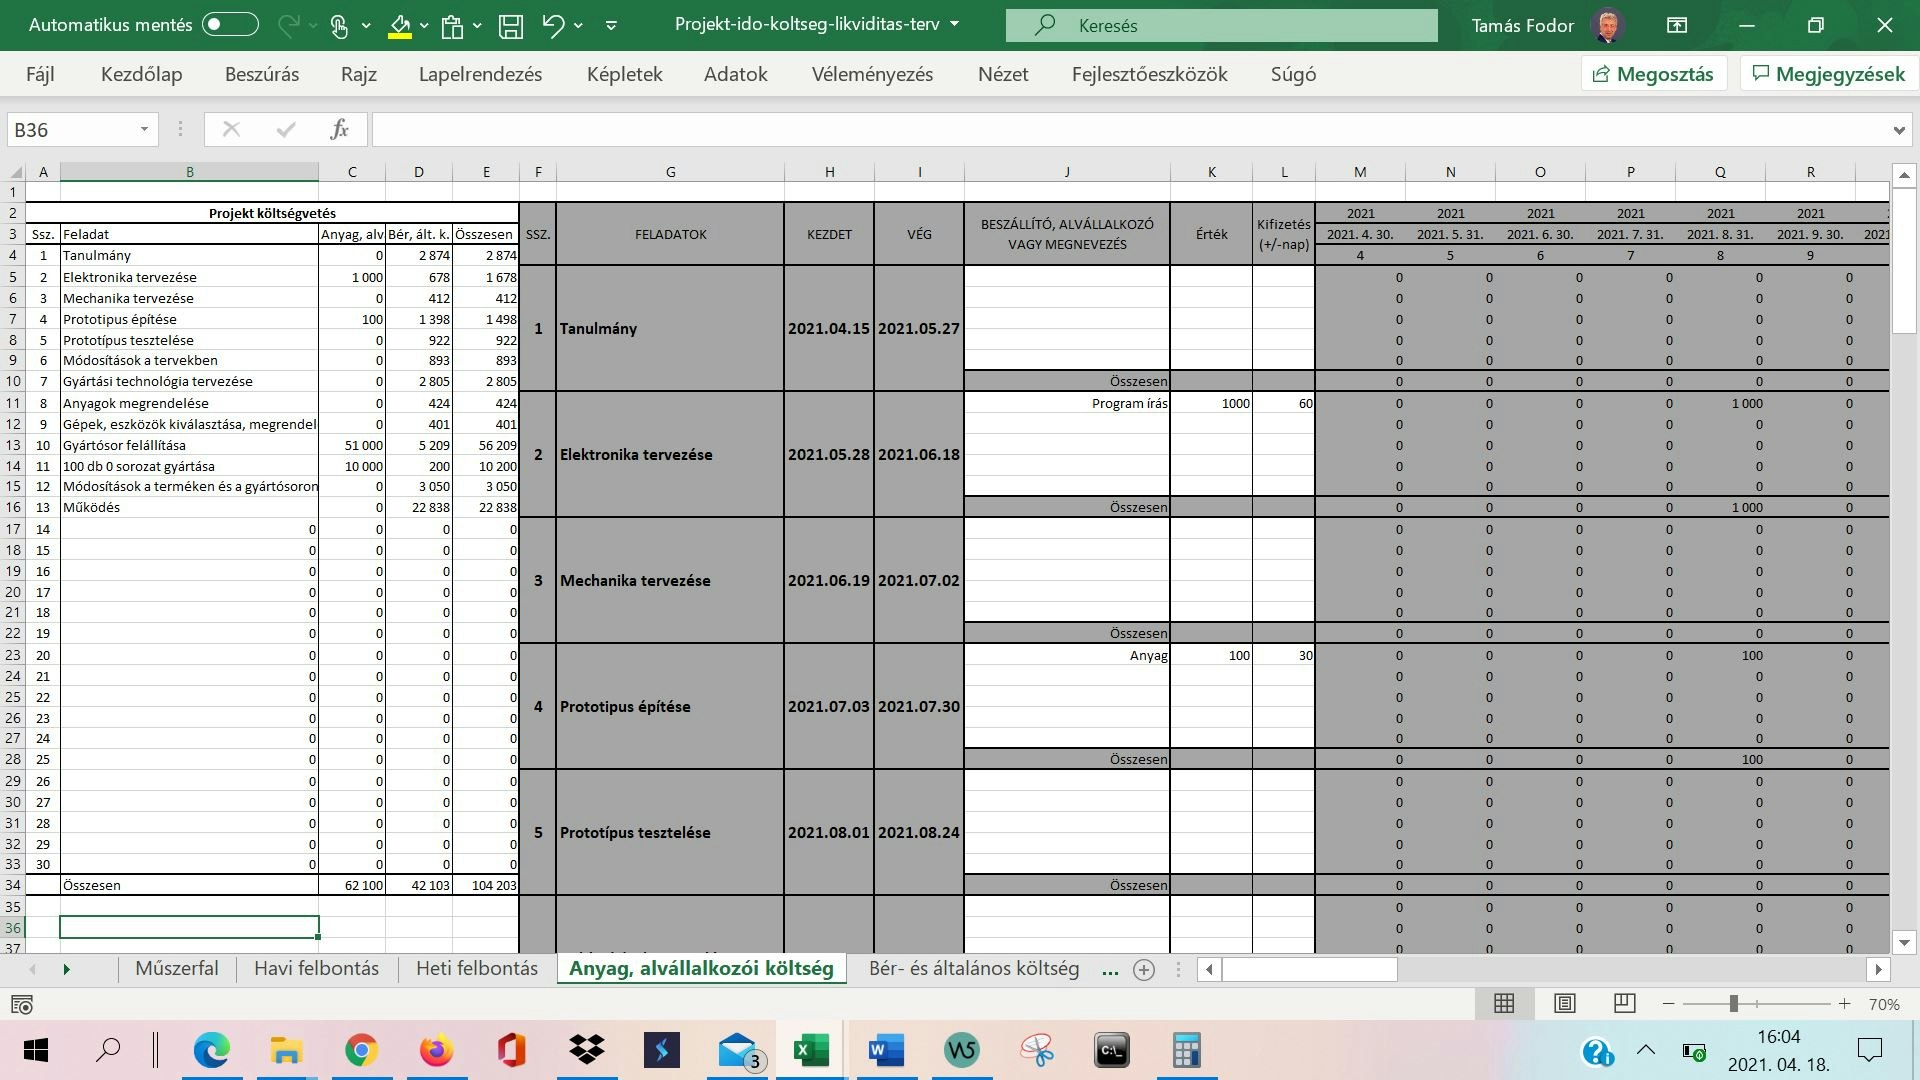Image resolution: width=1920 pixels, height=1080 pixels.
Task: Select the cell with Program írás
Action: pos(1067,403)
